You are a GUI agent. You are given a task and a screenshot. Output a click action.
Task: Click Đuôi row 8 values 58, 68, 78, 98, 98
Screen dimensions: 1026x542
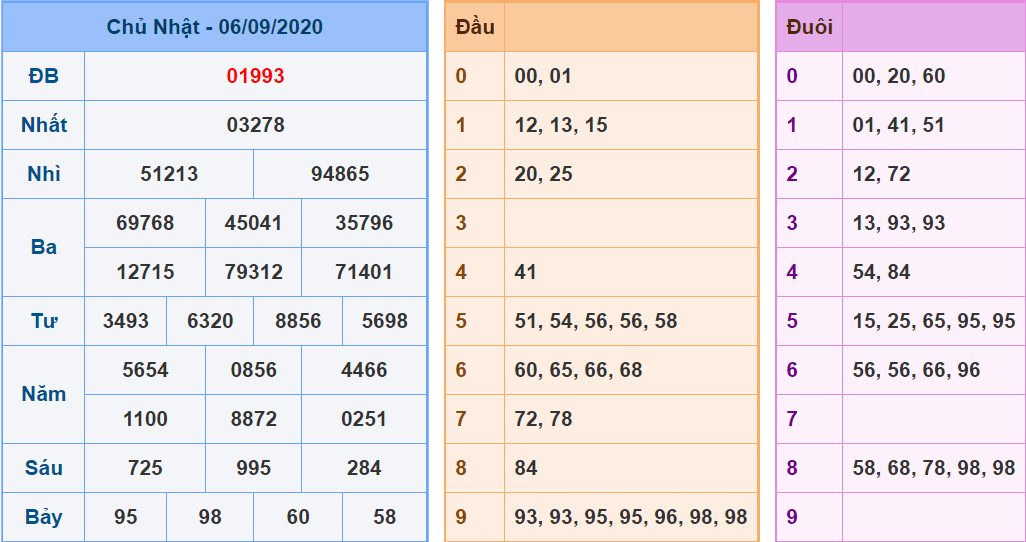pos(933,468)
